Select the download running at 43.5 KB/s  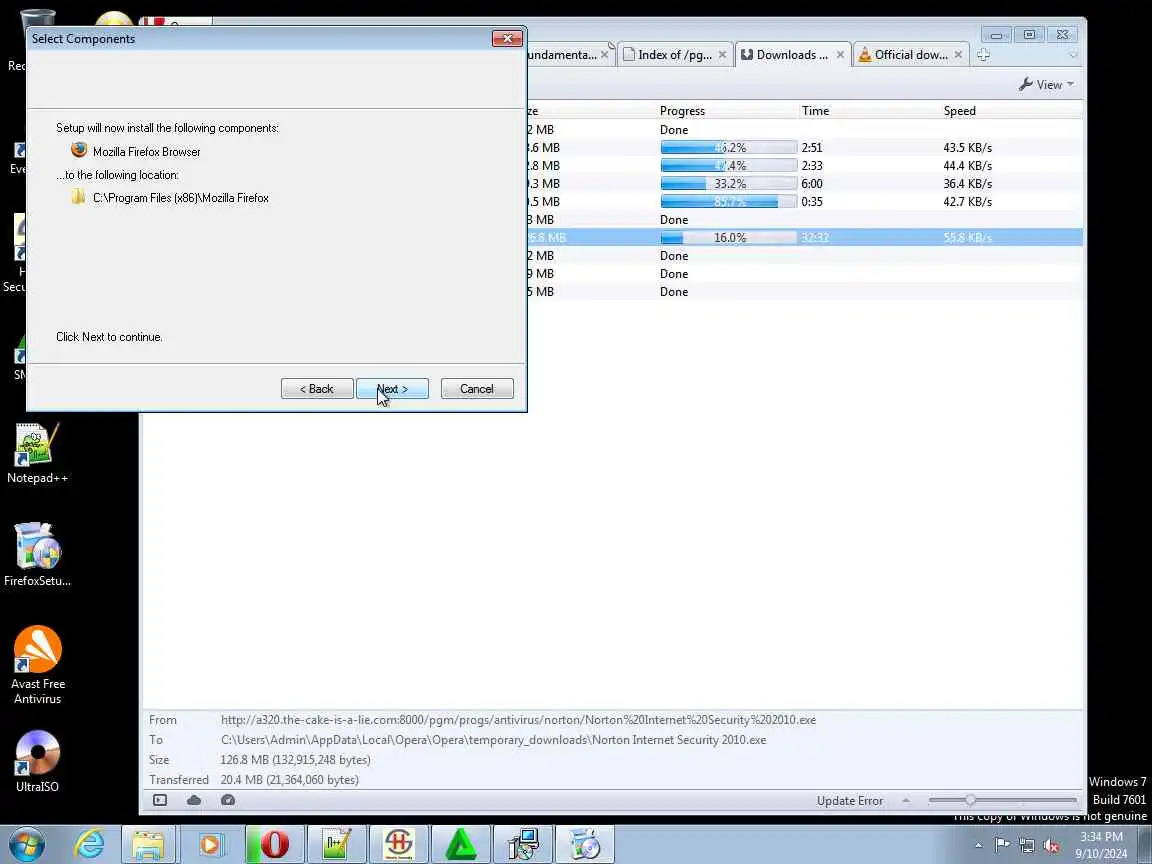[x=804, y=148]
